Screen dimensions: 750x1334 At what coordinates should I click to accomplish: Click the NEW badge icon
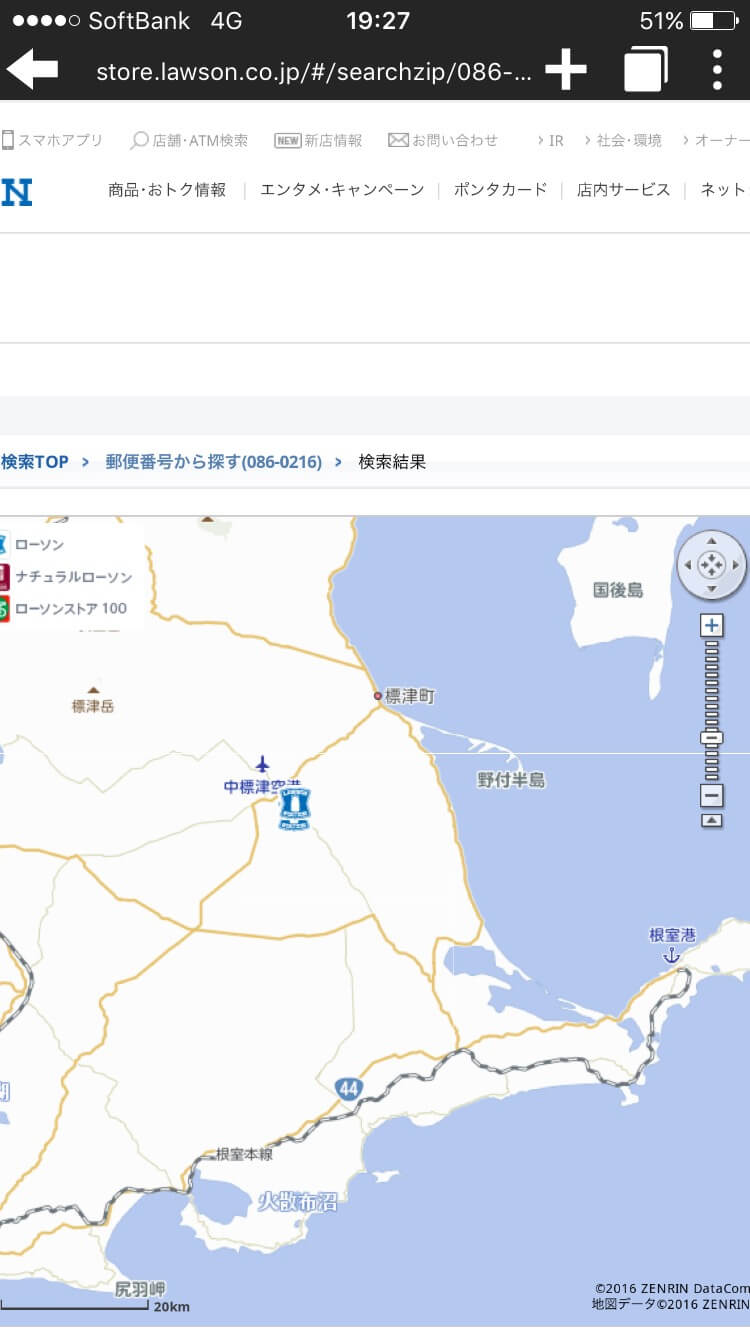[288, 141]
